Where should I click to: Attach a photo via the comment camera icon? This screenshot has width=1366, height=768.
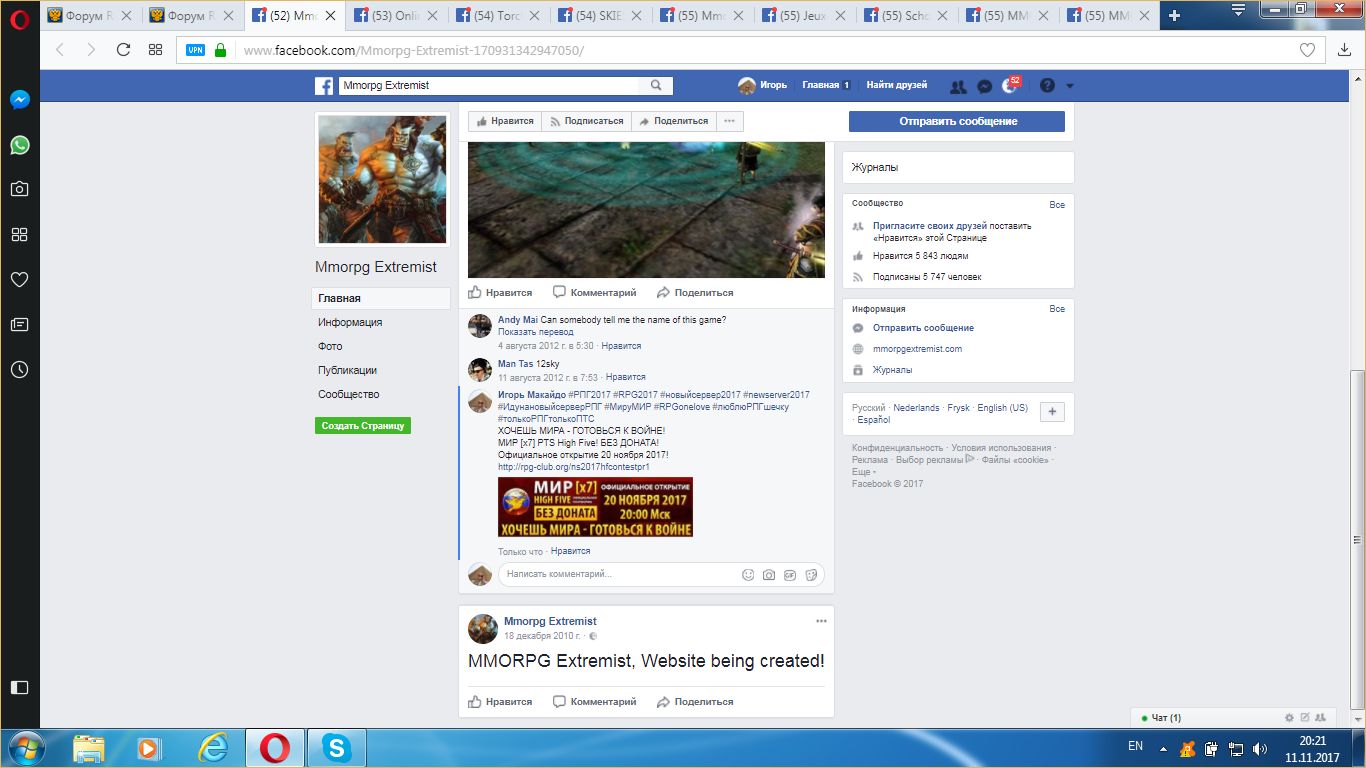(769, 575)
